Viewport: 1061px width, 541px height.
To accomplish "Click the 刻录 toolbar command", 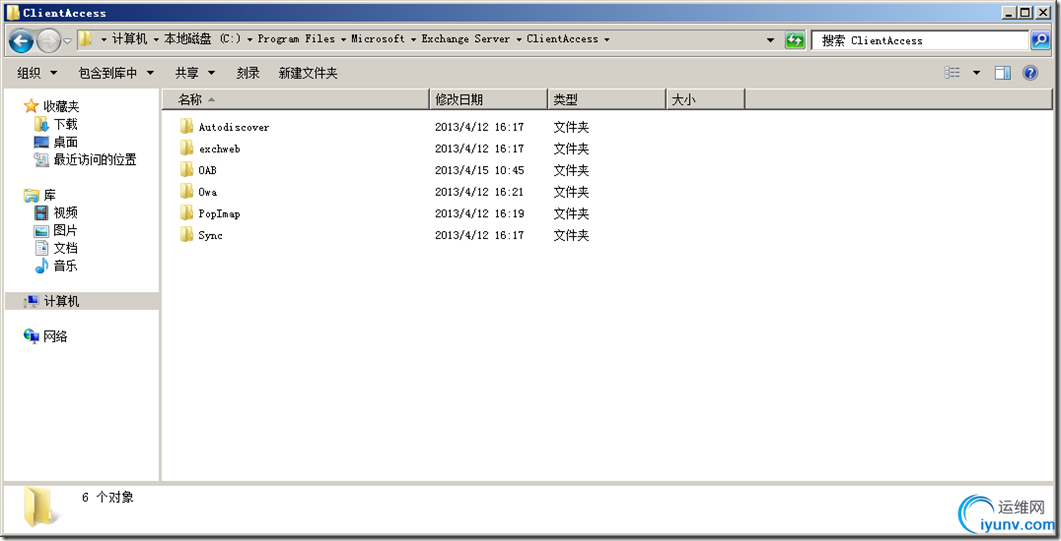I will (x=248, y=73).
